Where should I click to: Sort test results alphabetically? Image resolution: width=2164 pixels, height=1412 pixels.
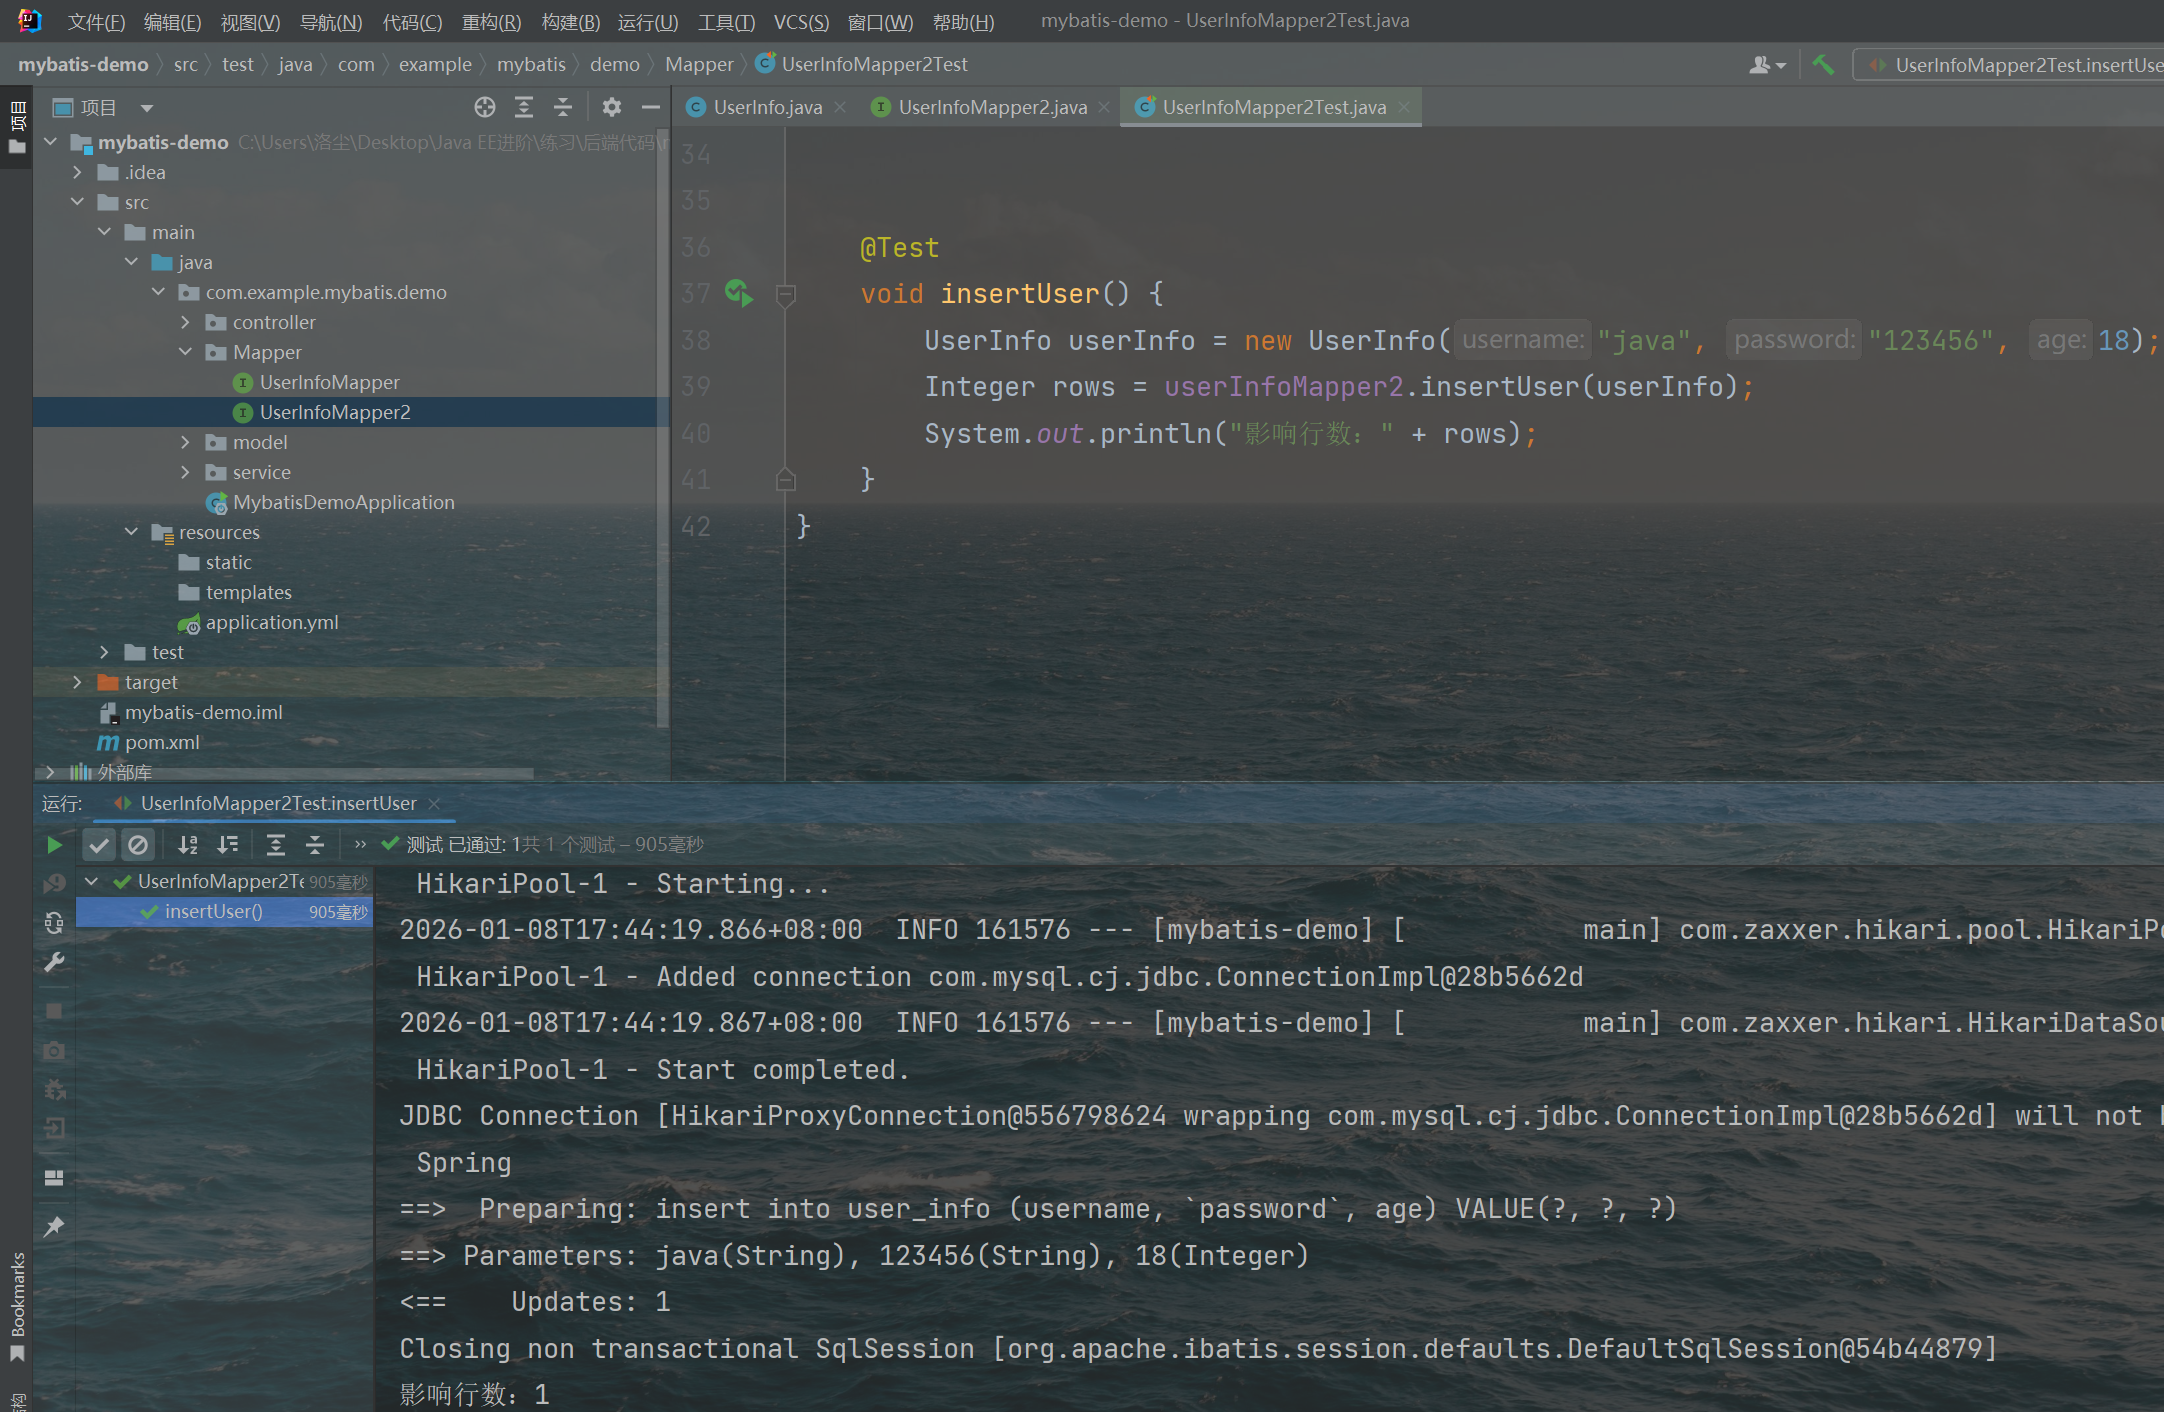point(188,845)
